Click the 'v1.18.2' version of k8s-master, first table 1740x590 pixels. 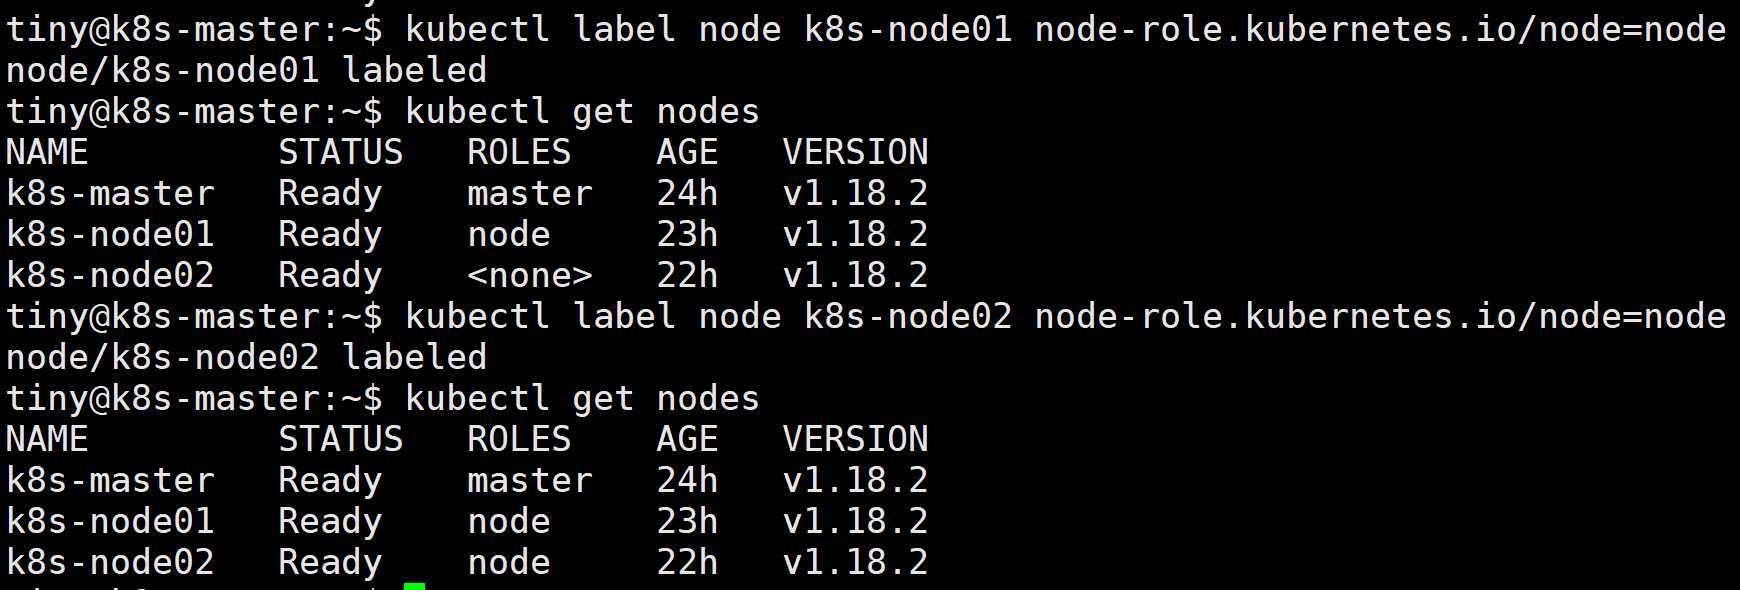coord(855,193)
